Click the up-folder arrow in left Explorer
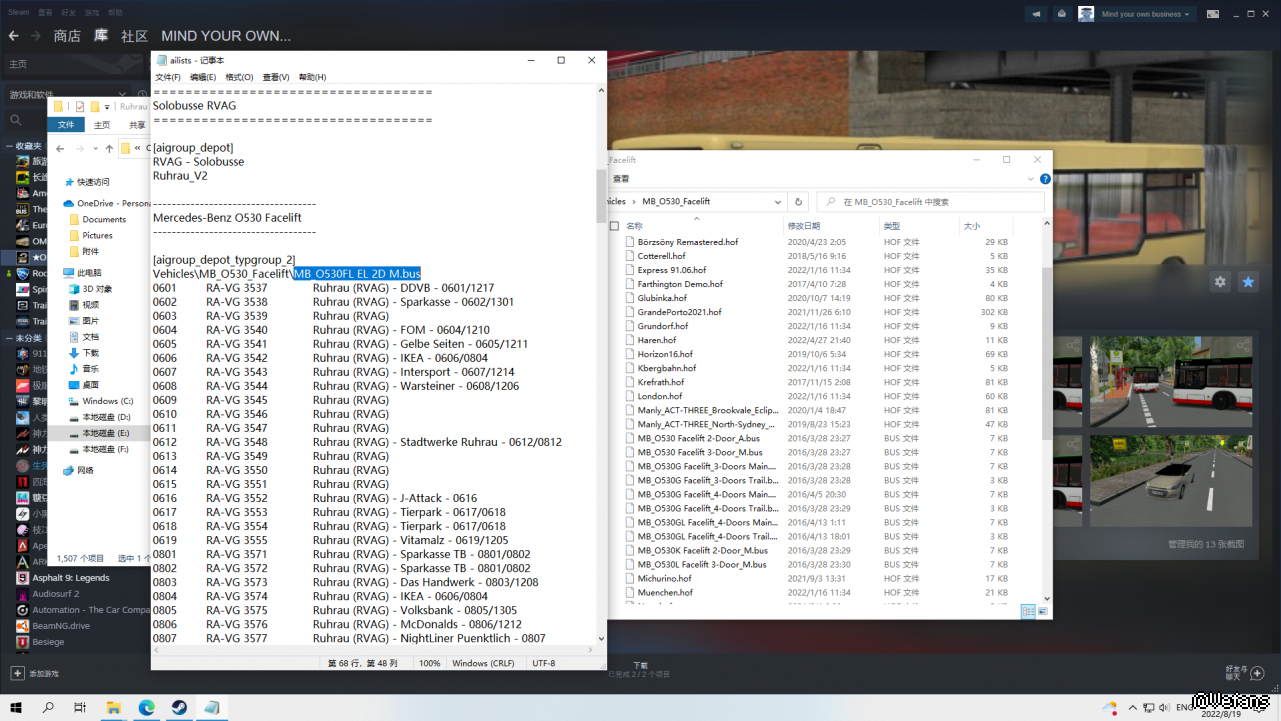 tap(107, 149)
